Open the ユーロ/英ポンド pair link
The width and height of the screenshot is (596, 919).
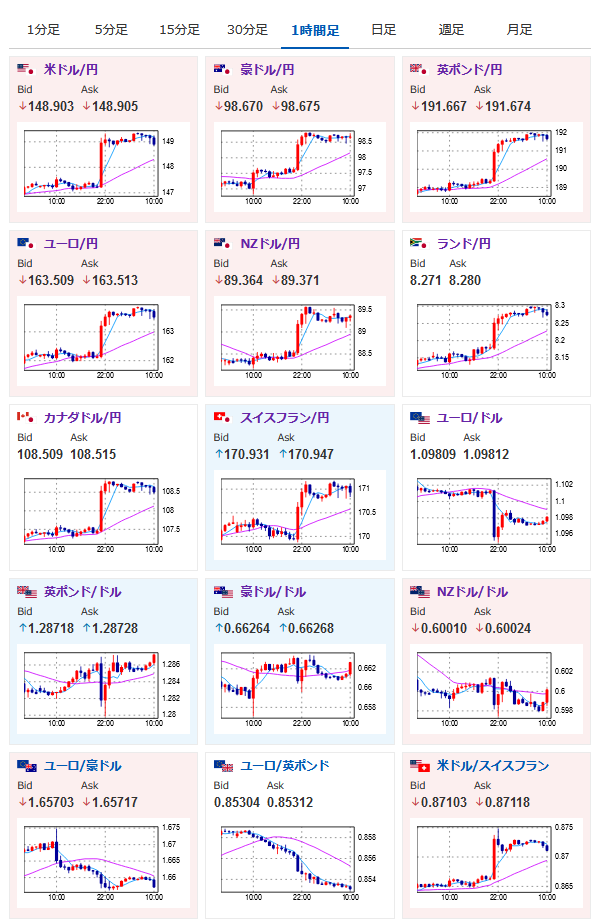pos(285,765)
